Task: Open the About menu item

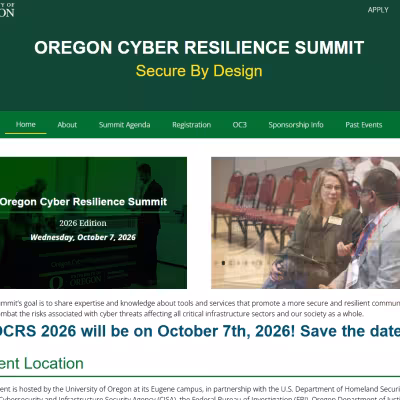Action: pos(67,125)
